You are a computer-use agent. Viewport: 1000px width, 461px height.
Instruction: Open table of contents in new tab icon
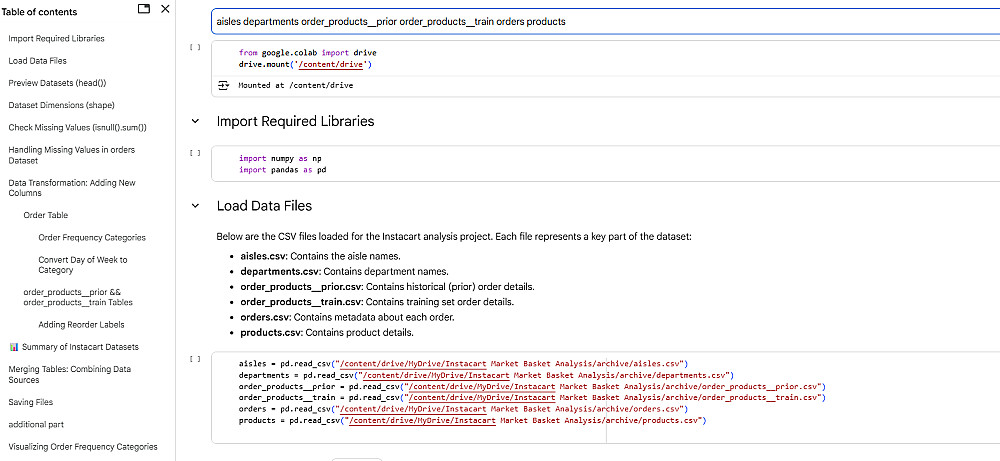pyautogui.click(x=143, y=9)
